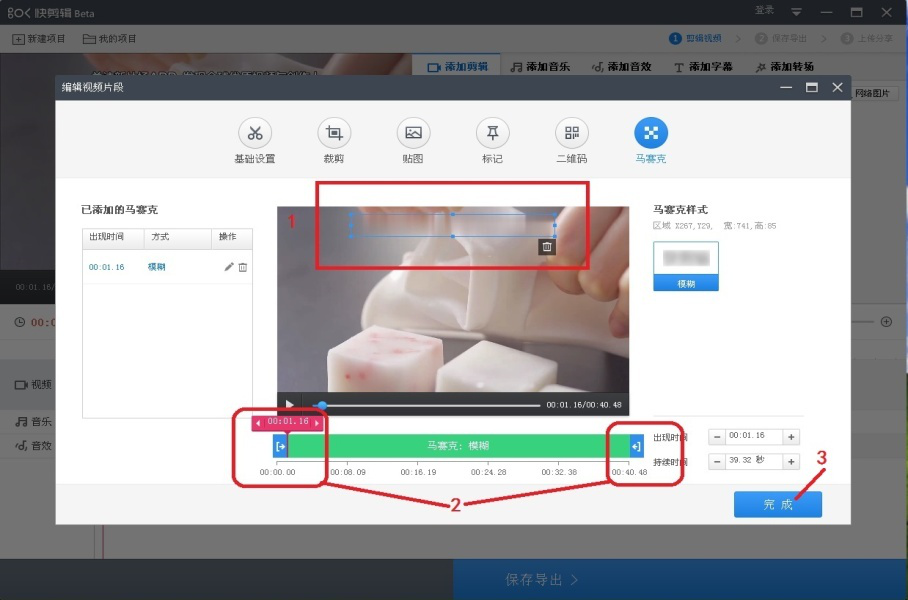
Task: Select the 视频 track label
Action: [33, 385]
